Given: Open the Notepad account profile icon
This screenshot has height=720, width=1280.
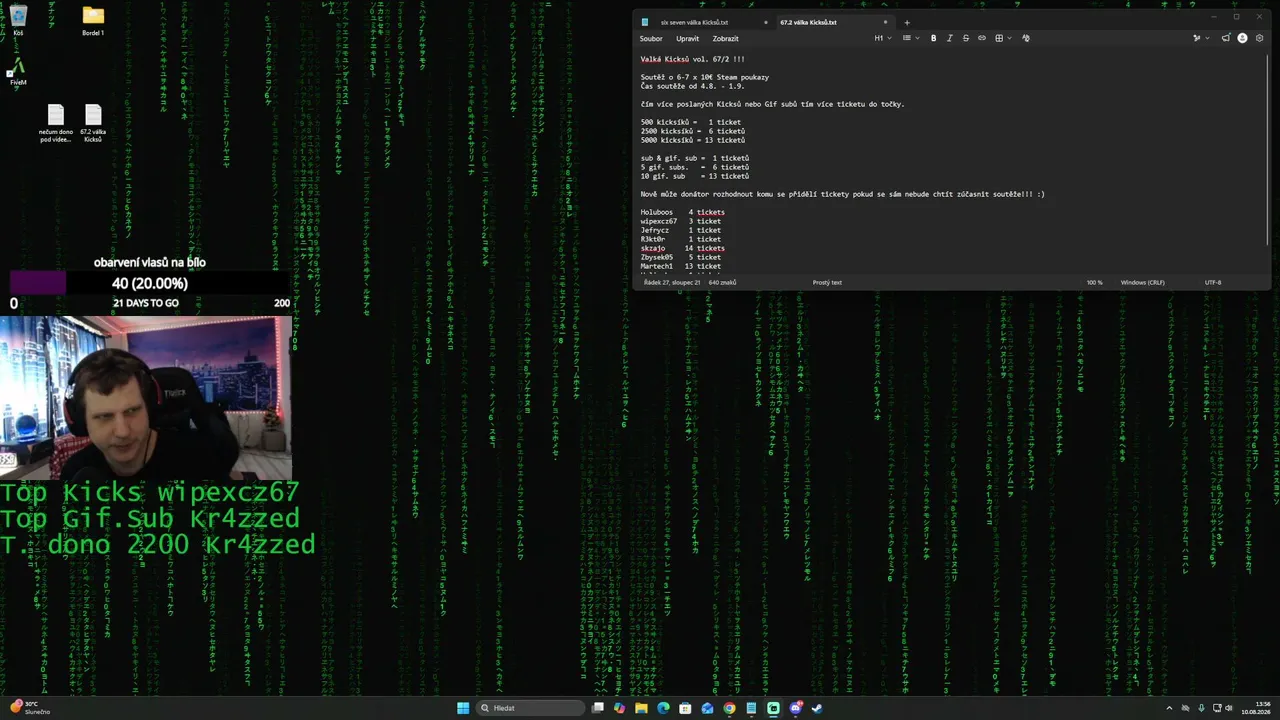Looking at the screenshot, I should (x=1242, y=38).
